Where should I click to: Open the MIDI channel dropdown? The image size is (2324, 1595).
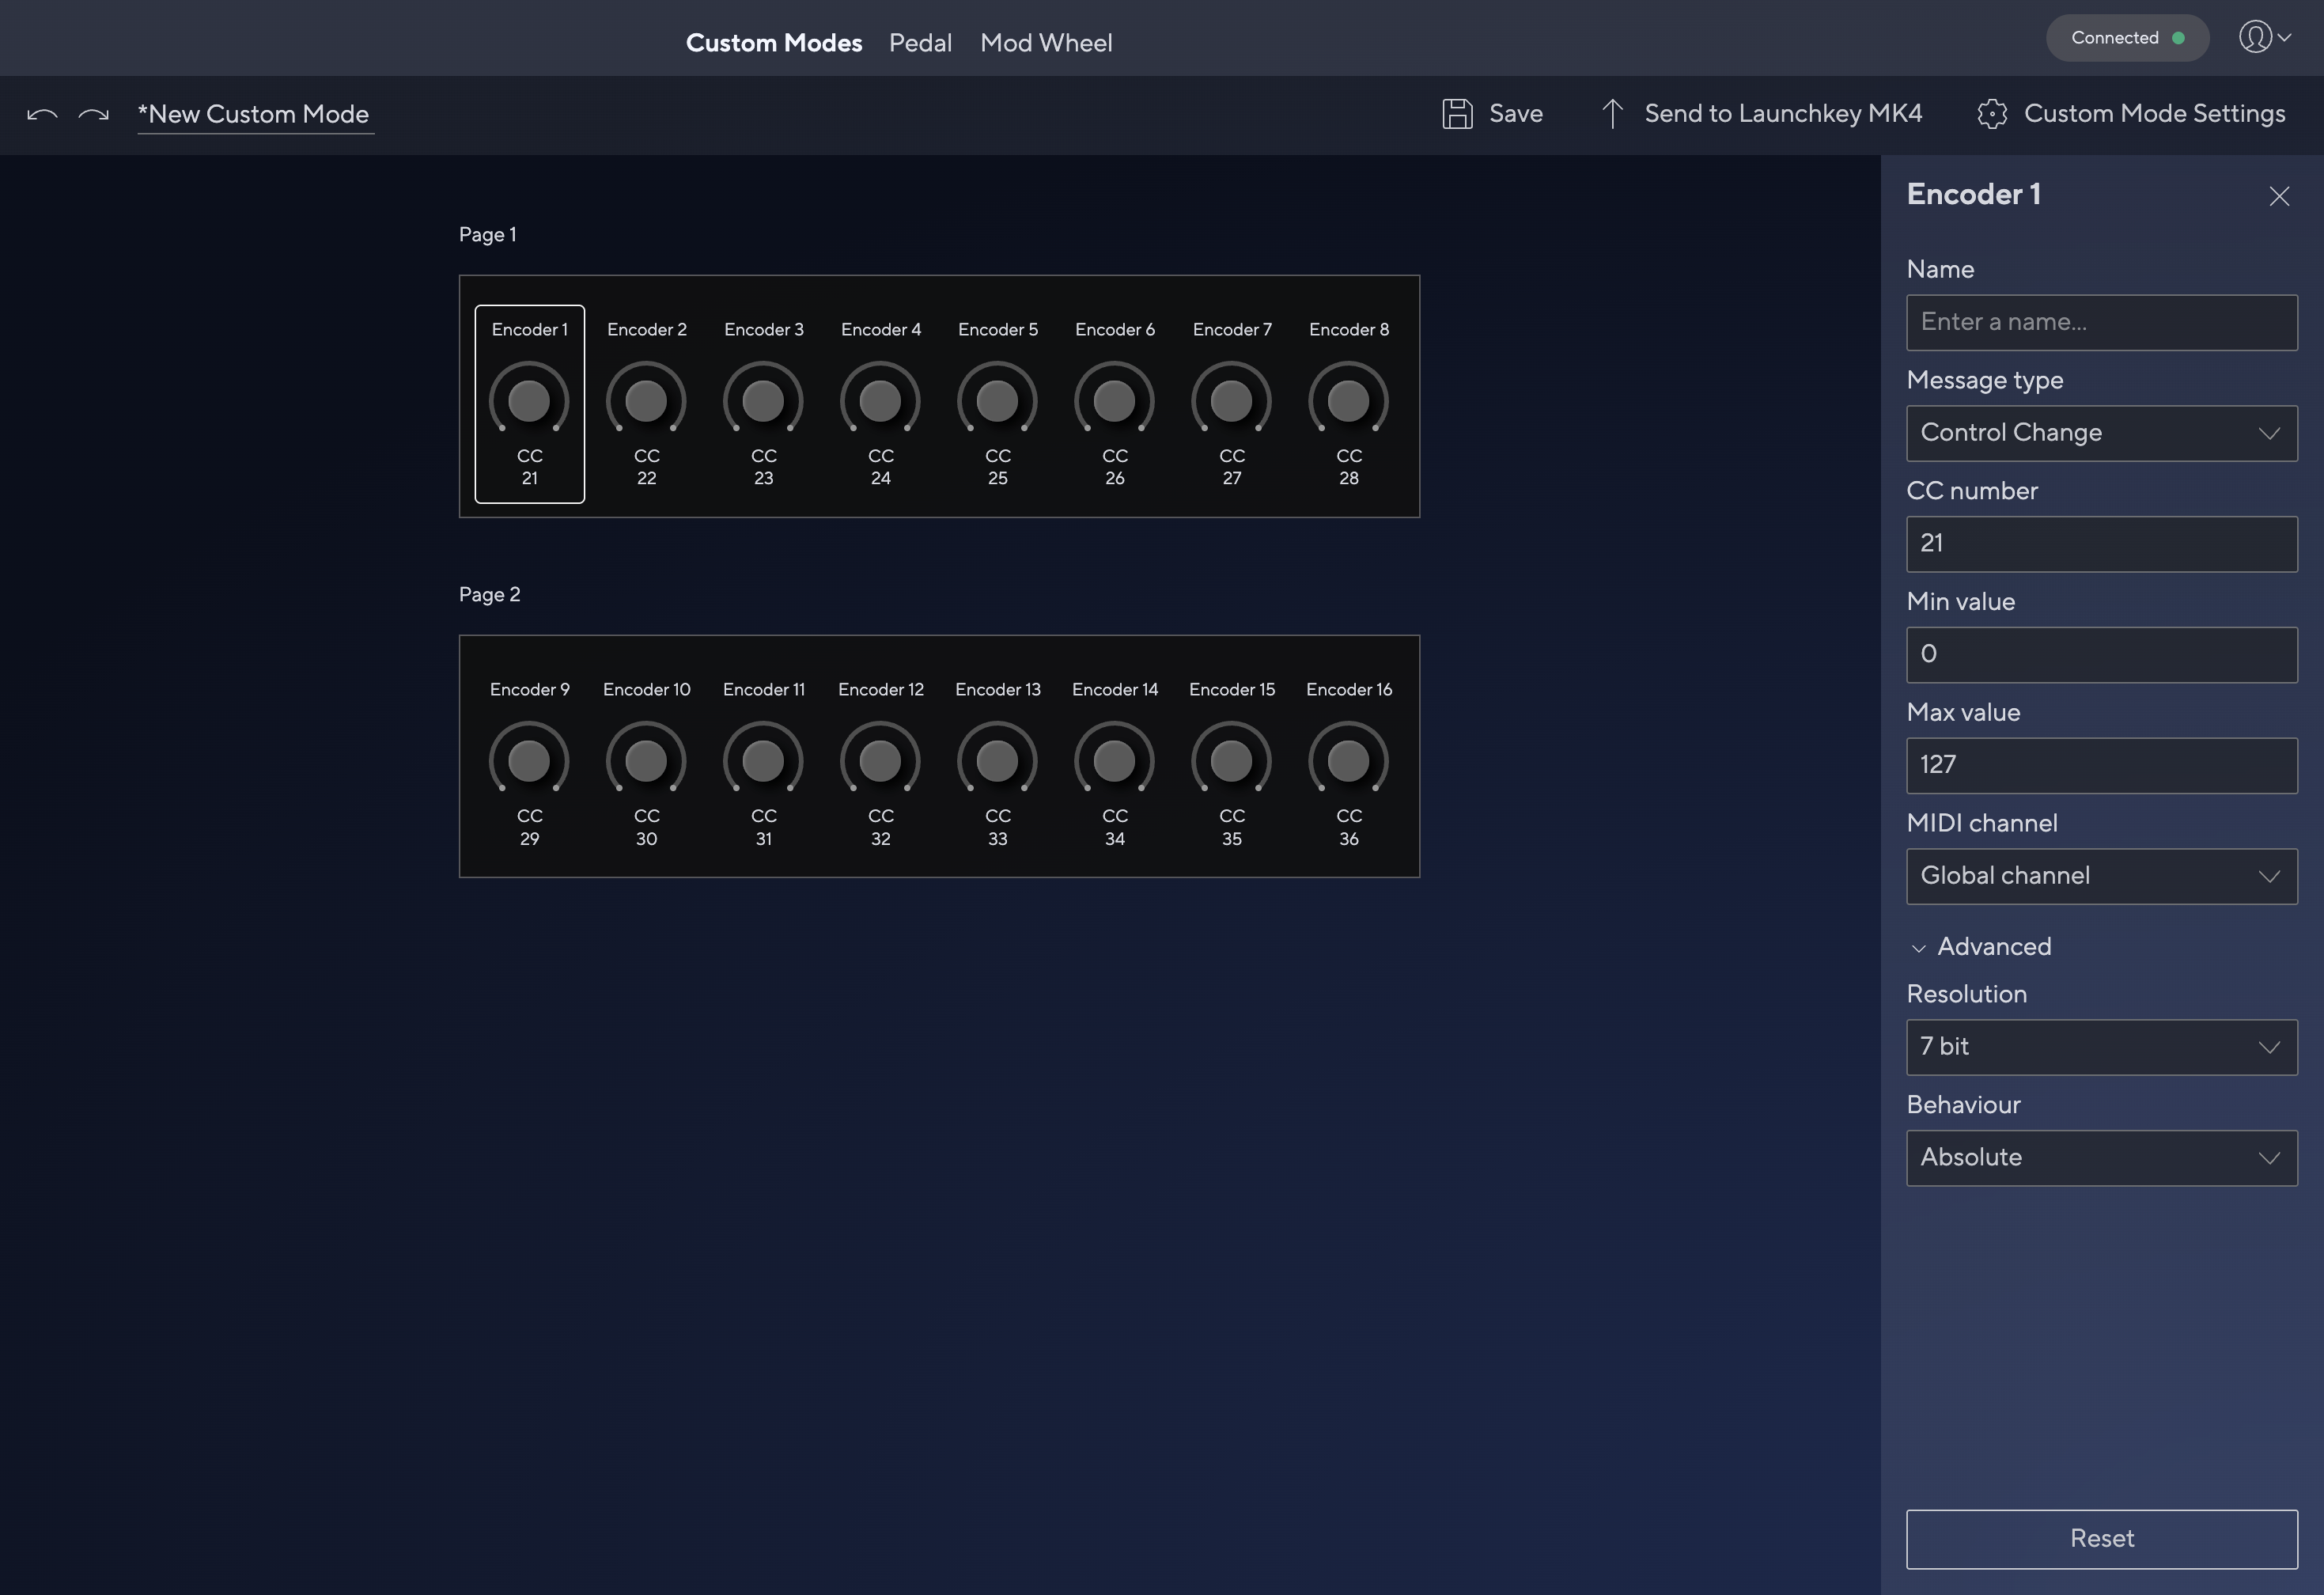pyautogui.click(x=2101, y=876)
